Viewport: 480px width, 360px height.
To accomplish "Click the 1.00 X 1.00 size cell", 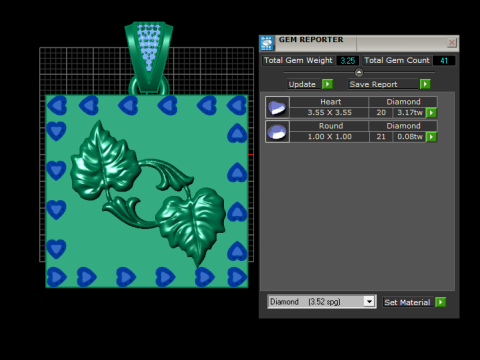I will 329,137.
